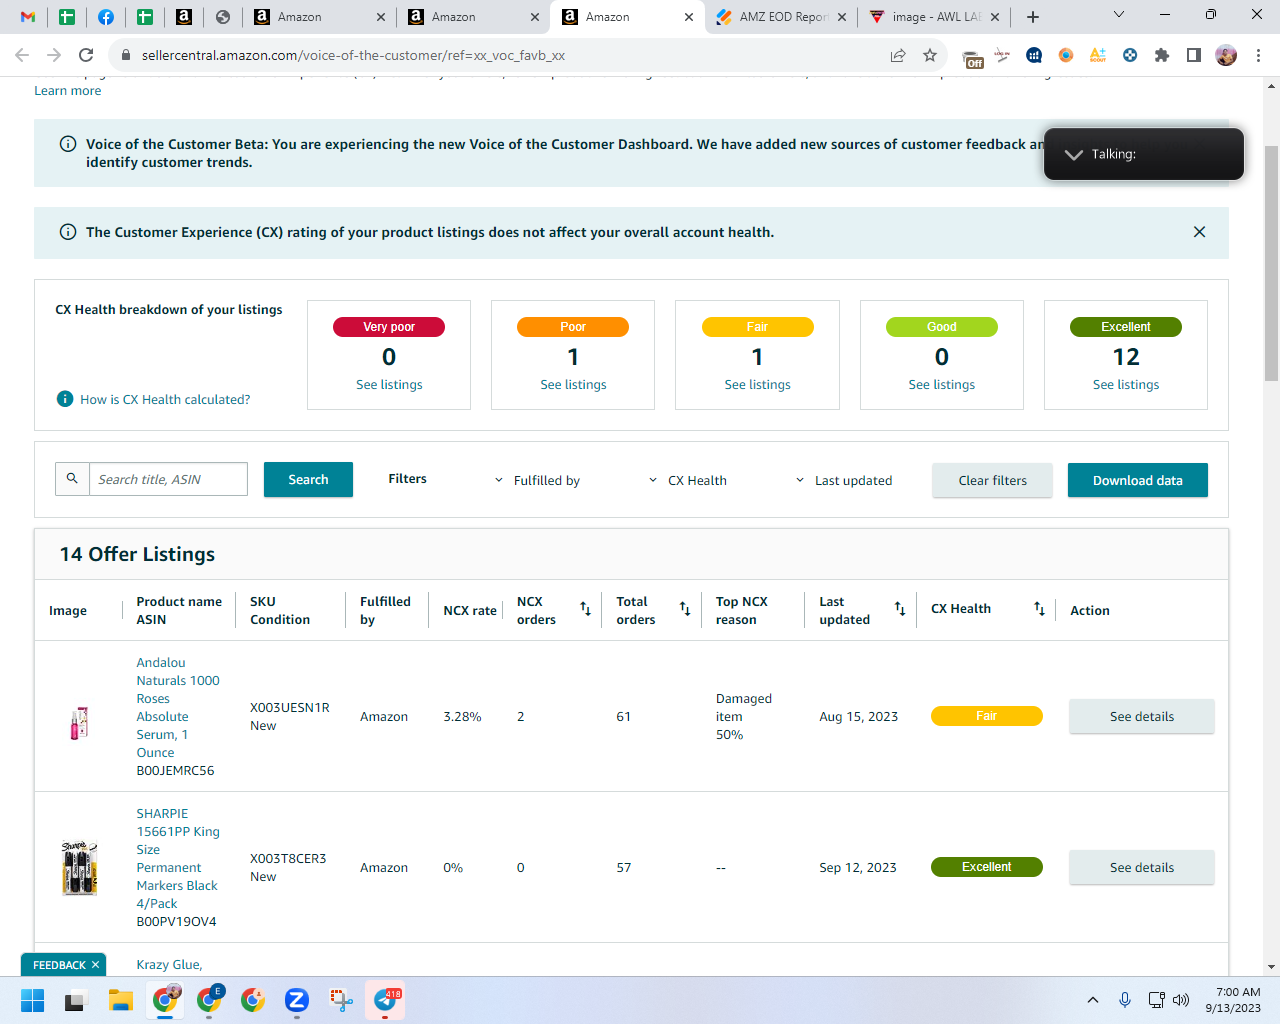Image resolution: width=1280 pixels, height=1024 pixels.
Task: Switch to the image - AWL tab
Action: (934, 17)
